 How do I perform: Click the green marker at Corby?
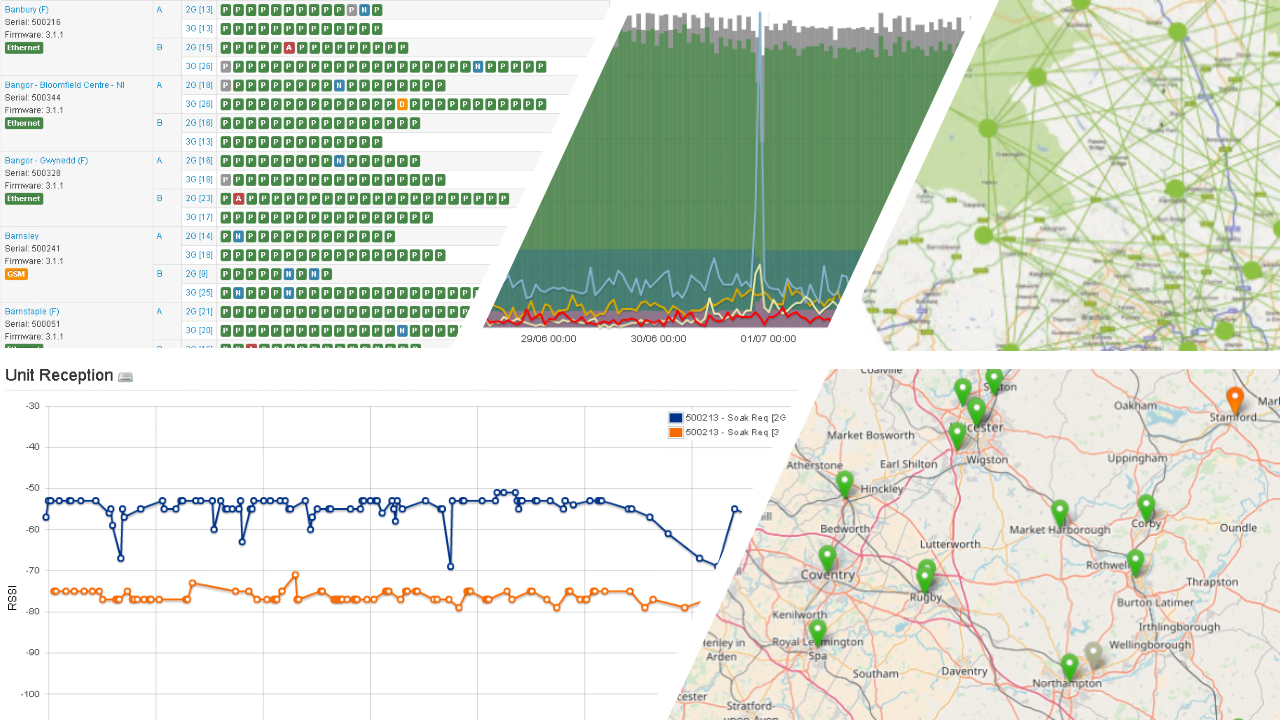point(1146,508)
